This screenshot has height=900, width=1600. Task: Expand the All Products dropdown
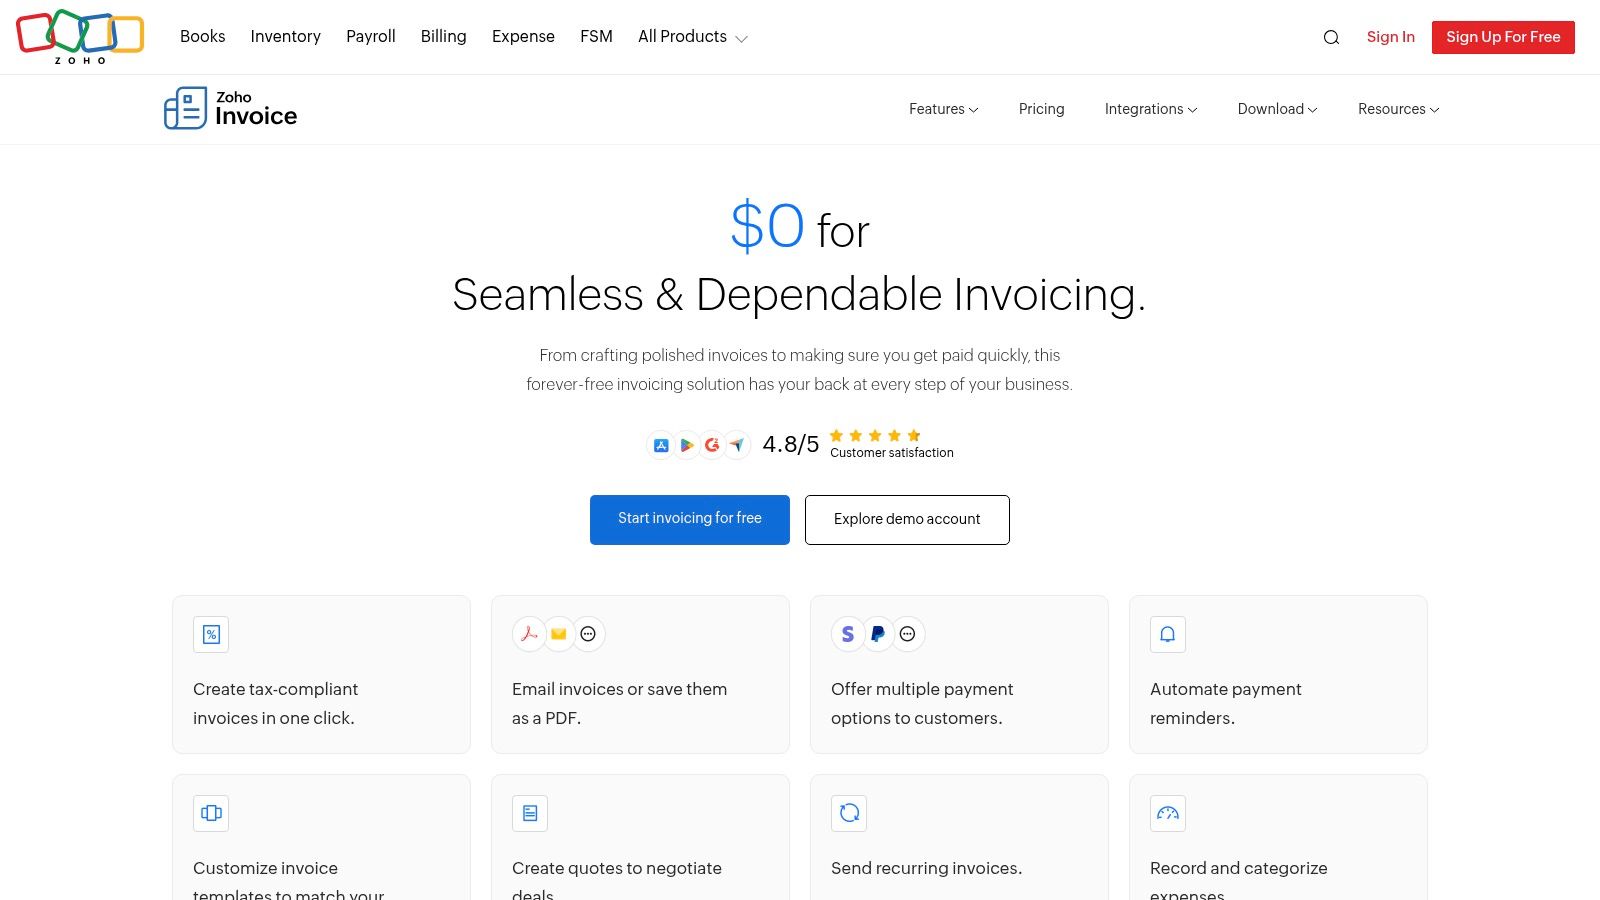coord(692,37)
